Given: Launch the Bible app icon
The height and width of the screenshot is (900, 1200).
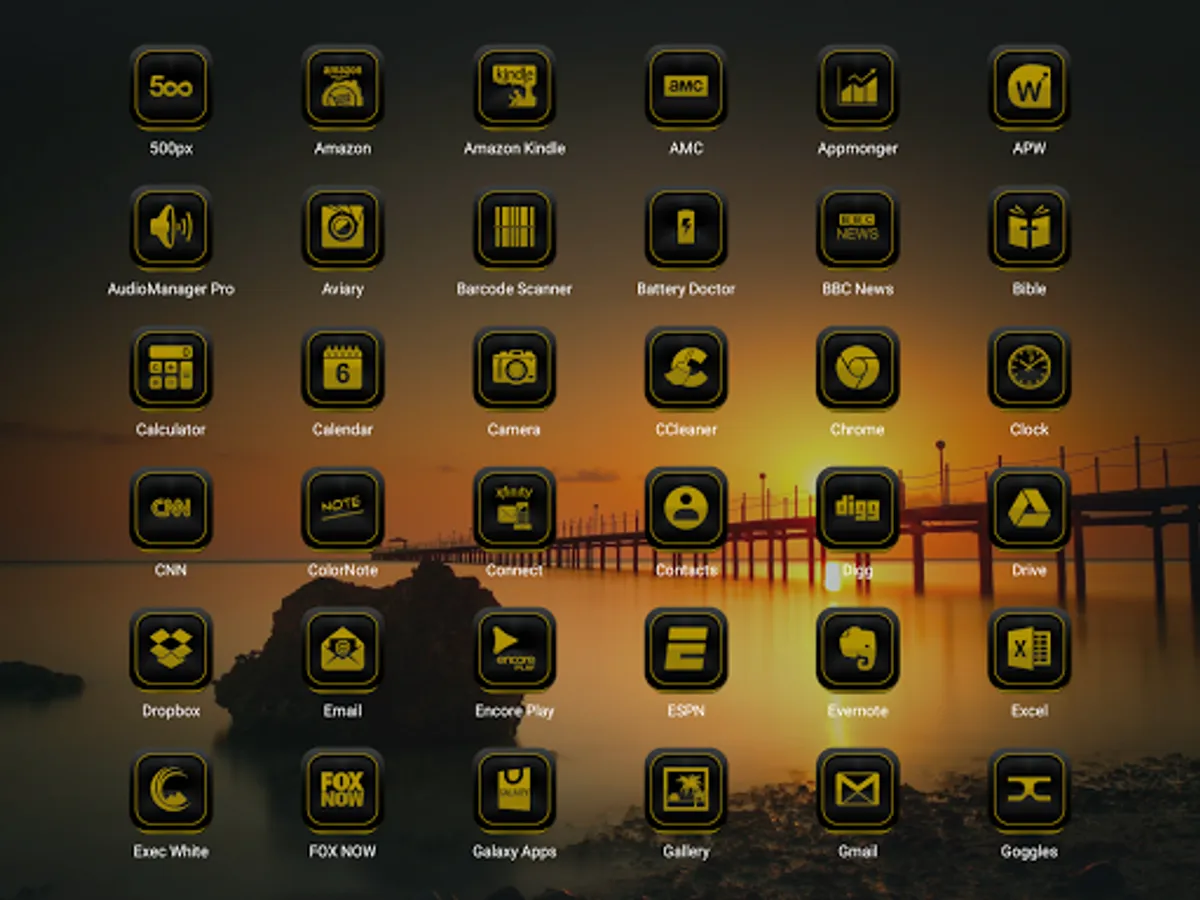Looking at the screenshot, I should point(1029,228).
